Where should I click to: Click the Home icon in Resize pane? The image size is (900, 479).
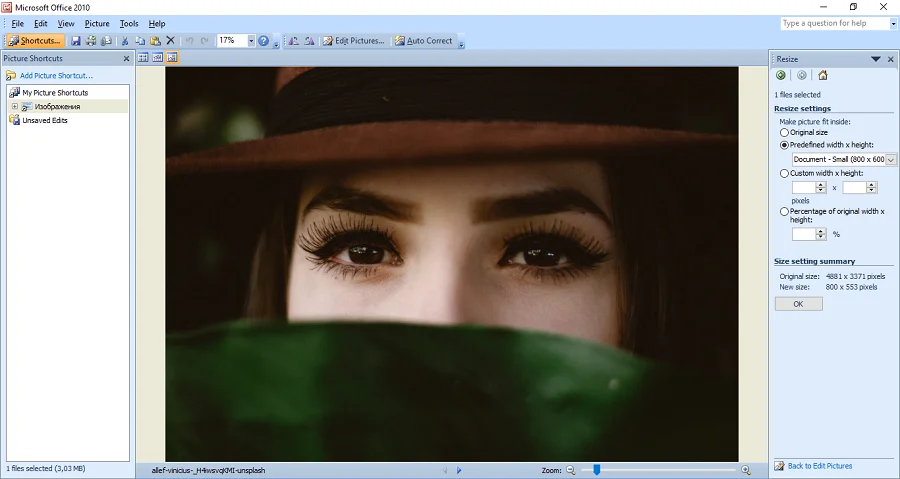click(x=822, y=75)
